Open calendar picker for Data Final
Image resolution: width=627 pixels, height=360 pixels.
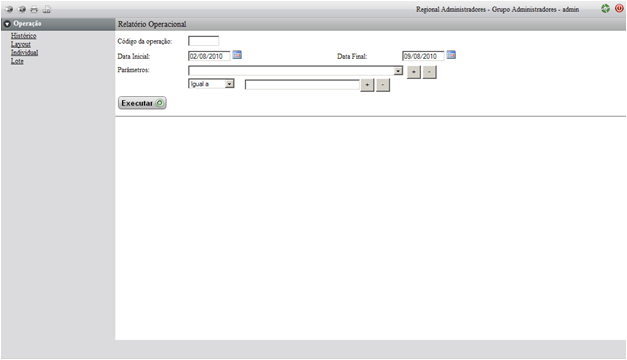point(451,55)
